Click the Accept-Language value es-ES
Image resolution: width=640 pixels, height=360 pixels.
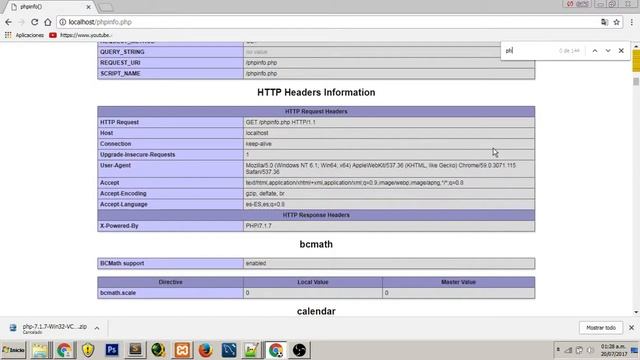265,204
